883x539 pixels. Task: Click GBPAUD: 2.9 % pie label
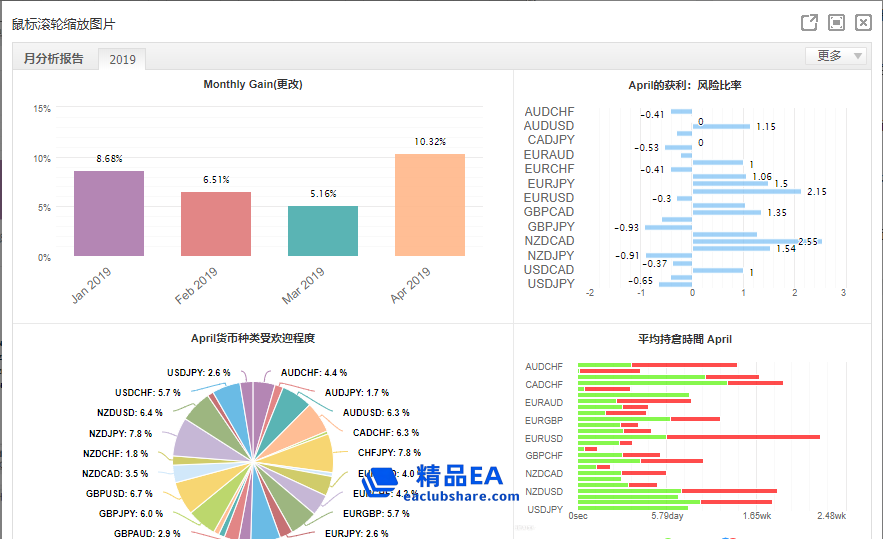pyautogui.click(x=147, y=533)
